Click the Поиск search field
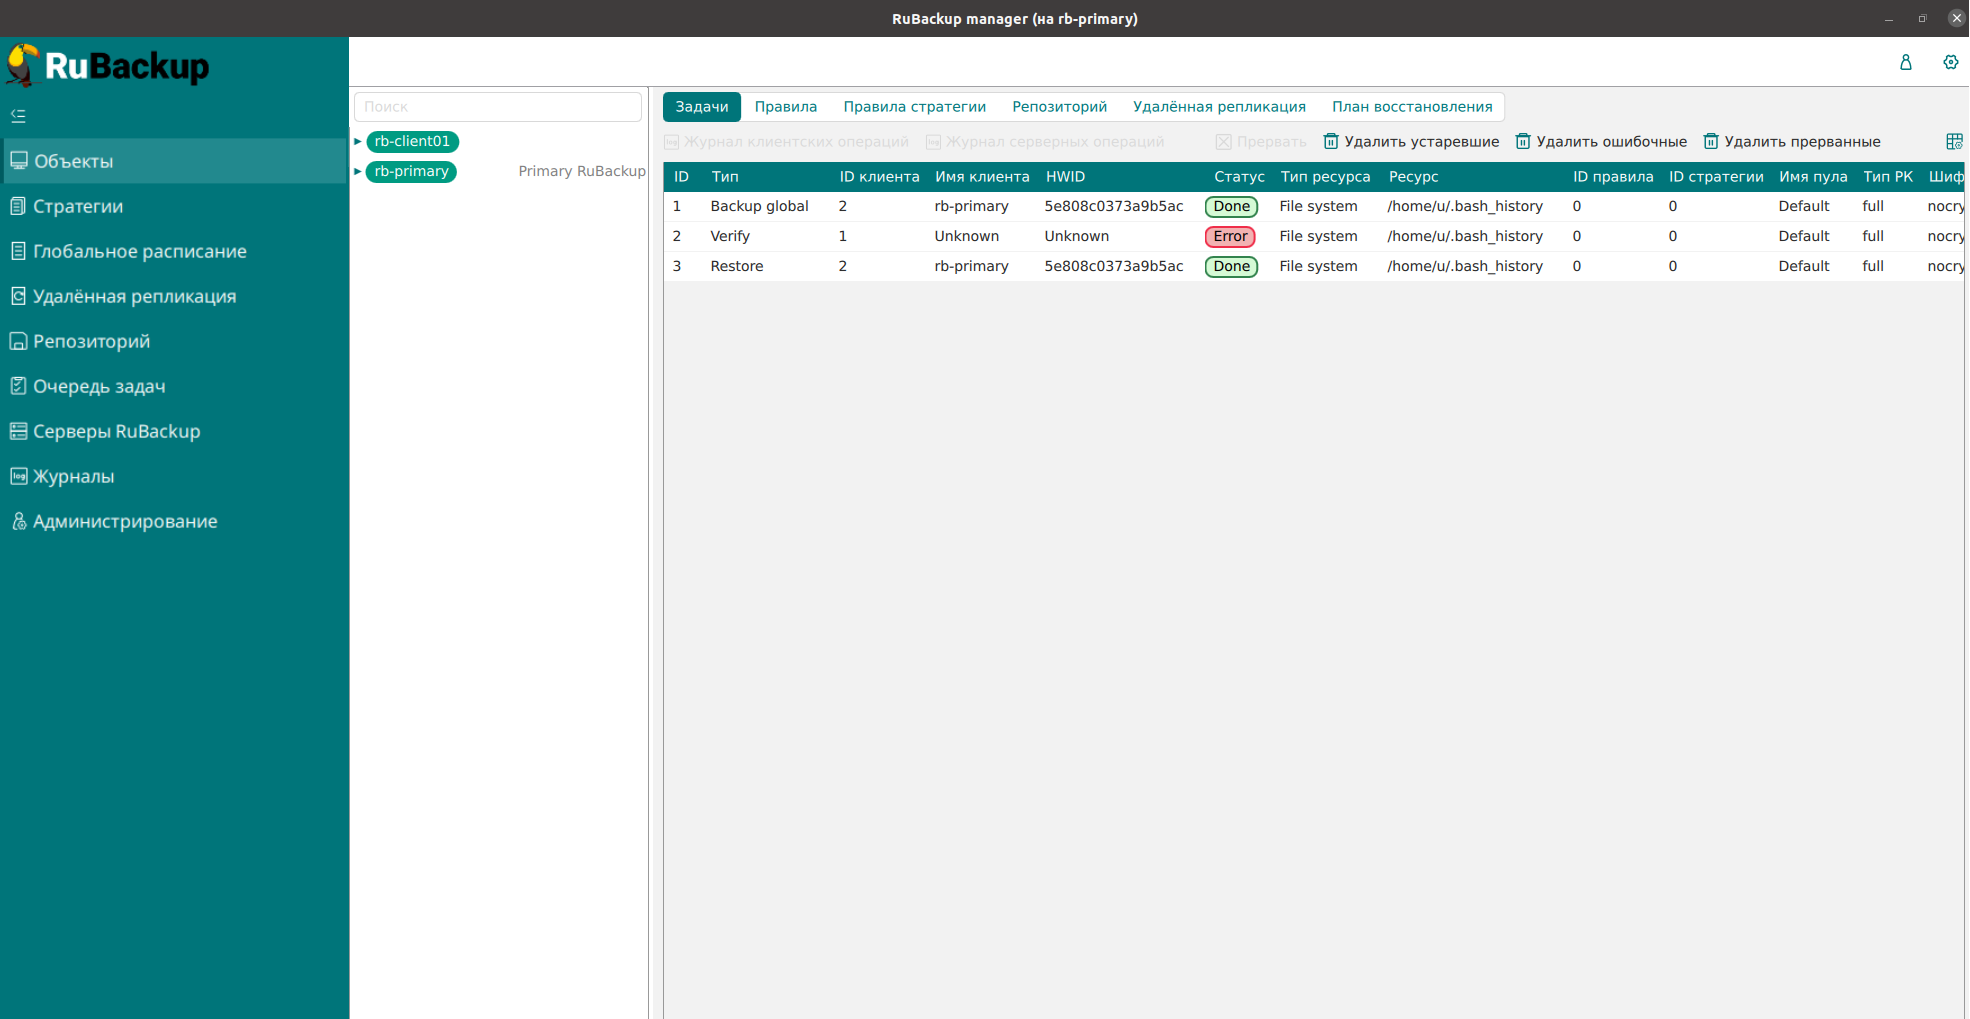 498,107
